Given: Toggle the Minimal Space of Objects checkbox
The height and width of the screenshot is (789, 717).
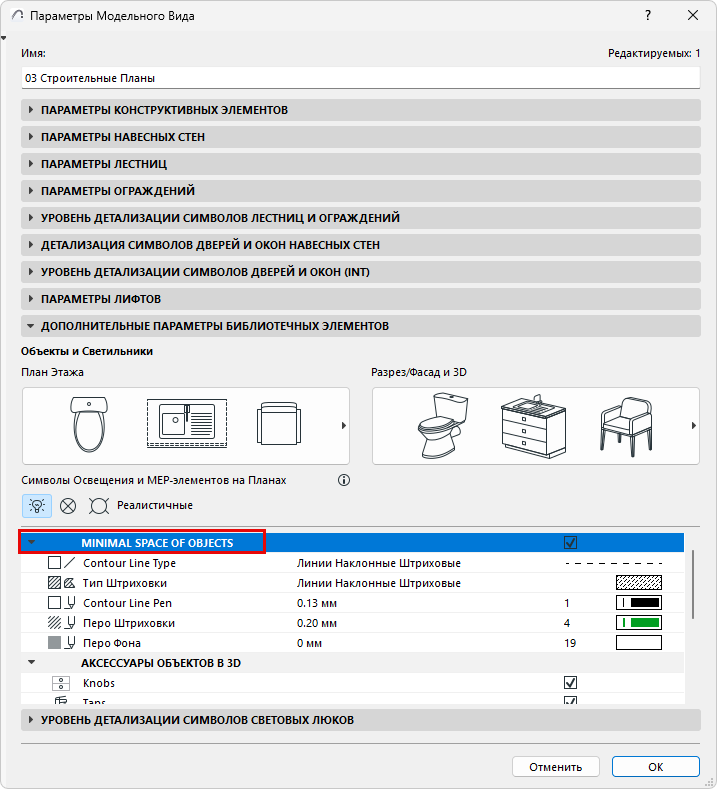Looking at the screenshot, I should (x=570, y=542).
